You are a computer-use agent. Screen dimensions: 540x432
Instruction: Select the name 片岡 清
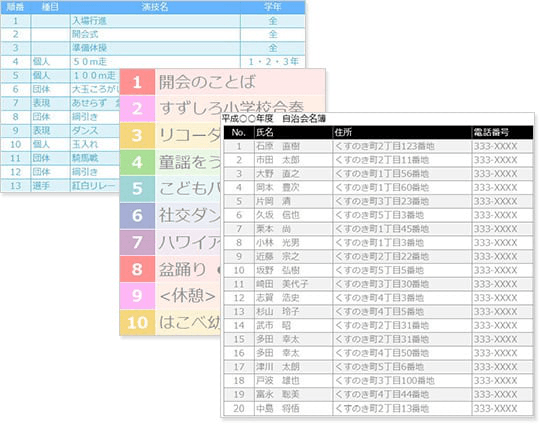tap(273, 202)
